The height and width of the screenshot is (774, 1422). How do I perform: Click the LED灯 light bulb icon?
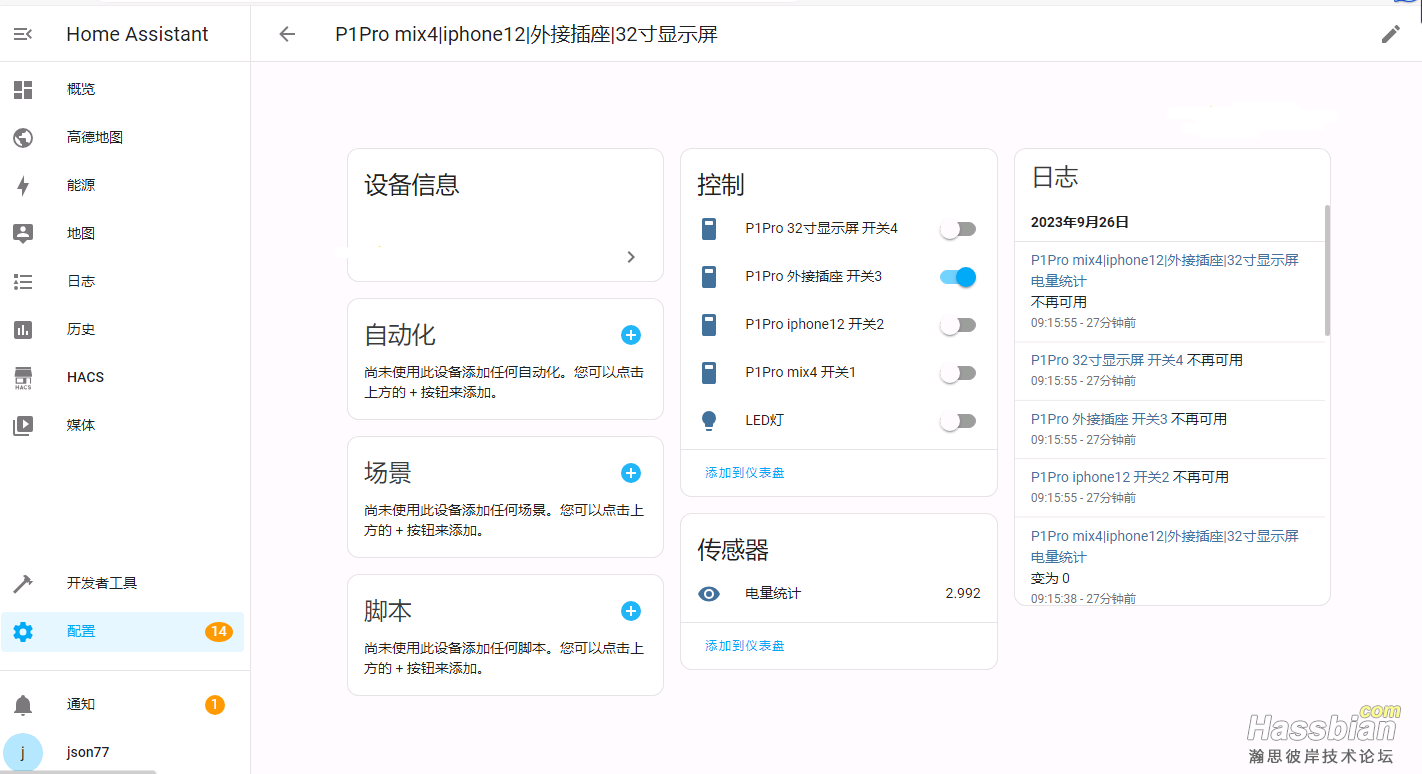tap(709, 421)
